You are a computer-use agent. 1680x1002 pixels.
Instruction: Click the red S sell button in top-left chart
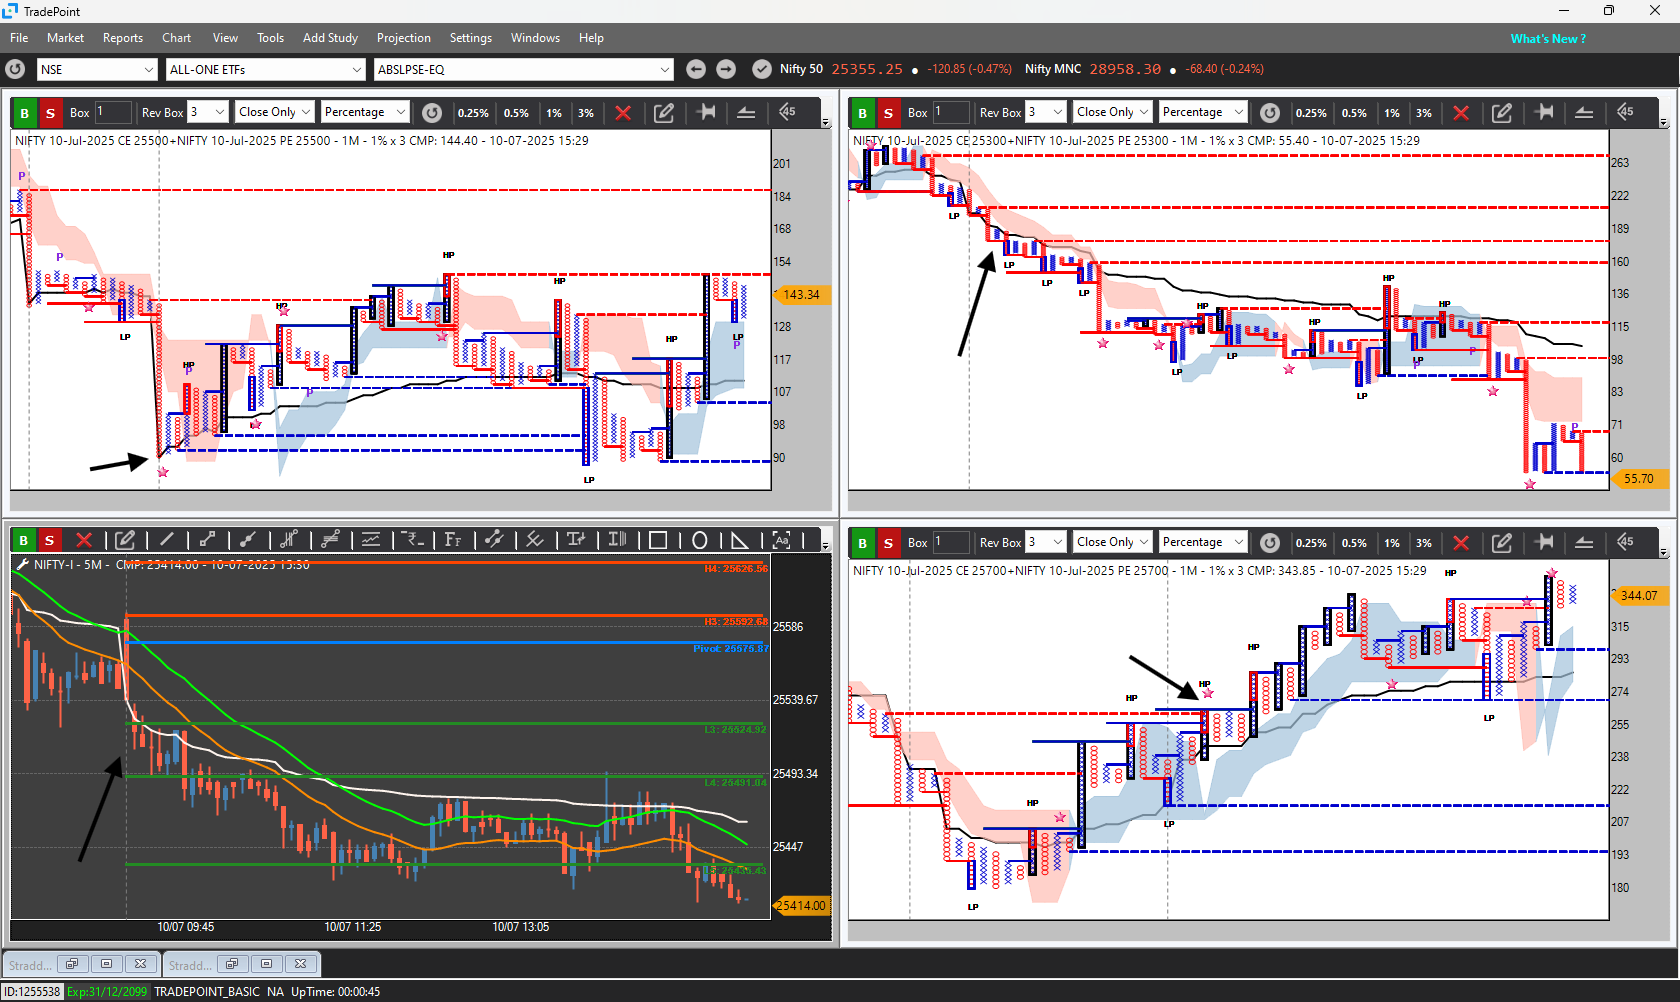point(50,112)
